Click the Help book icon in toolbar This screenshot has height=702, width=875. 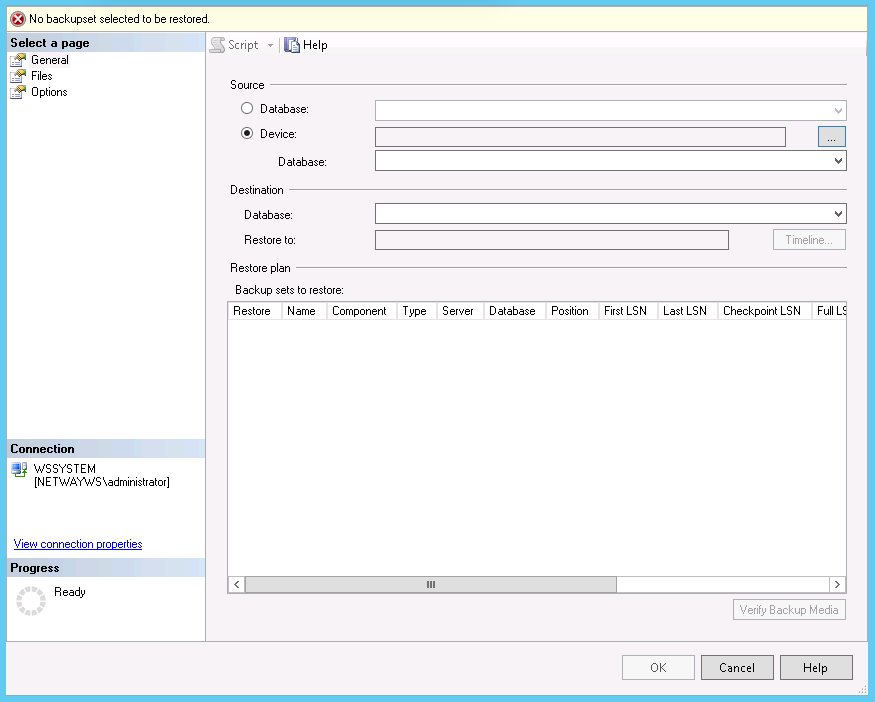292,45
